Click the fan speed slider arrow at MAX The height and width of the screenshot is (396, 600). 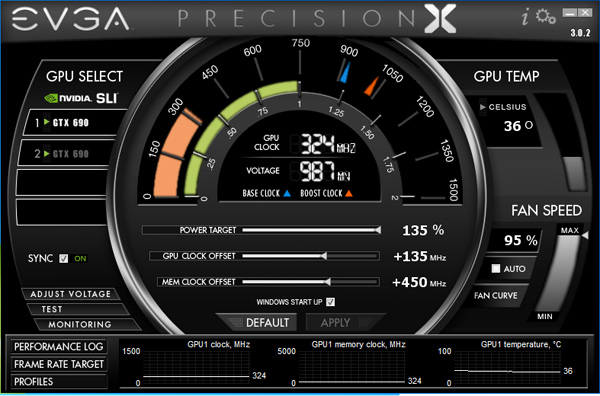[x=585, y=236]
